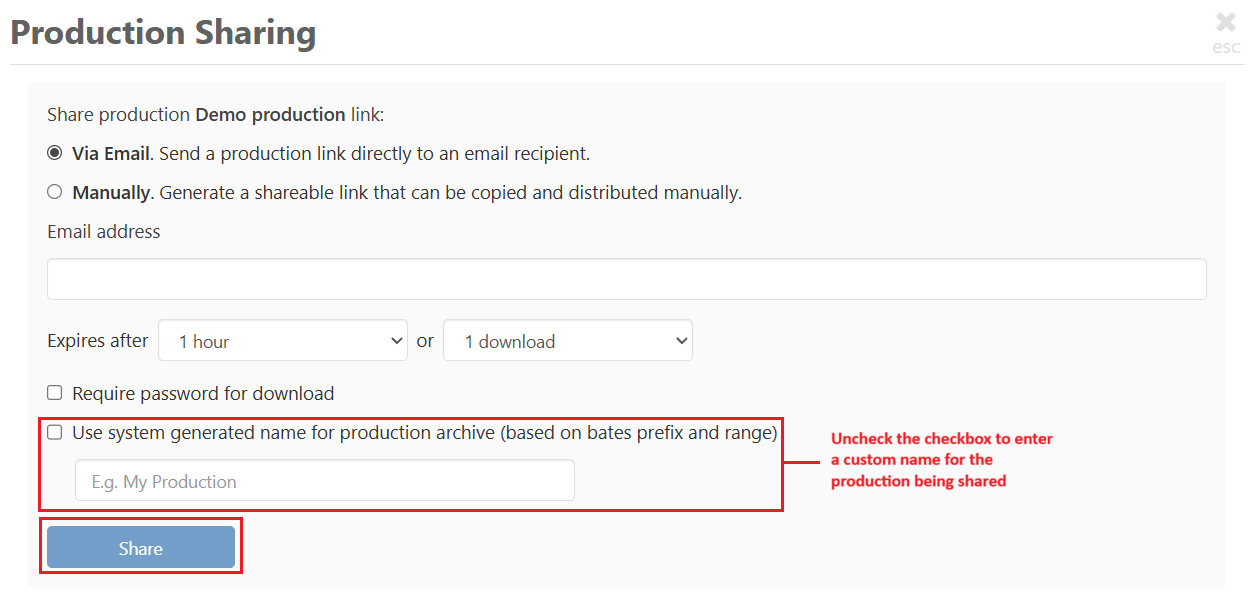Check the password protection option
Image resolution: width=1250 pixels, height=599 pixels.
[55, 393]
